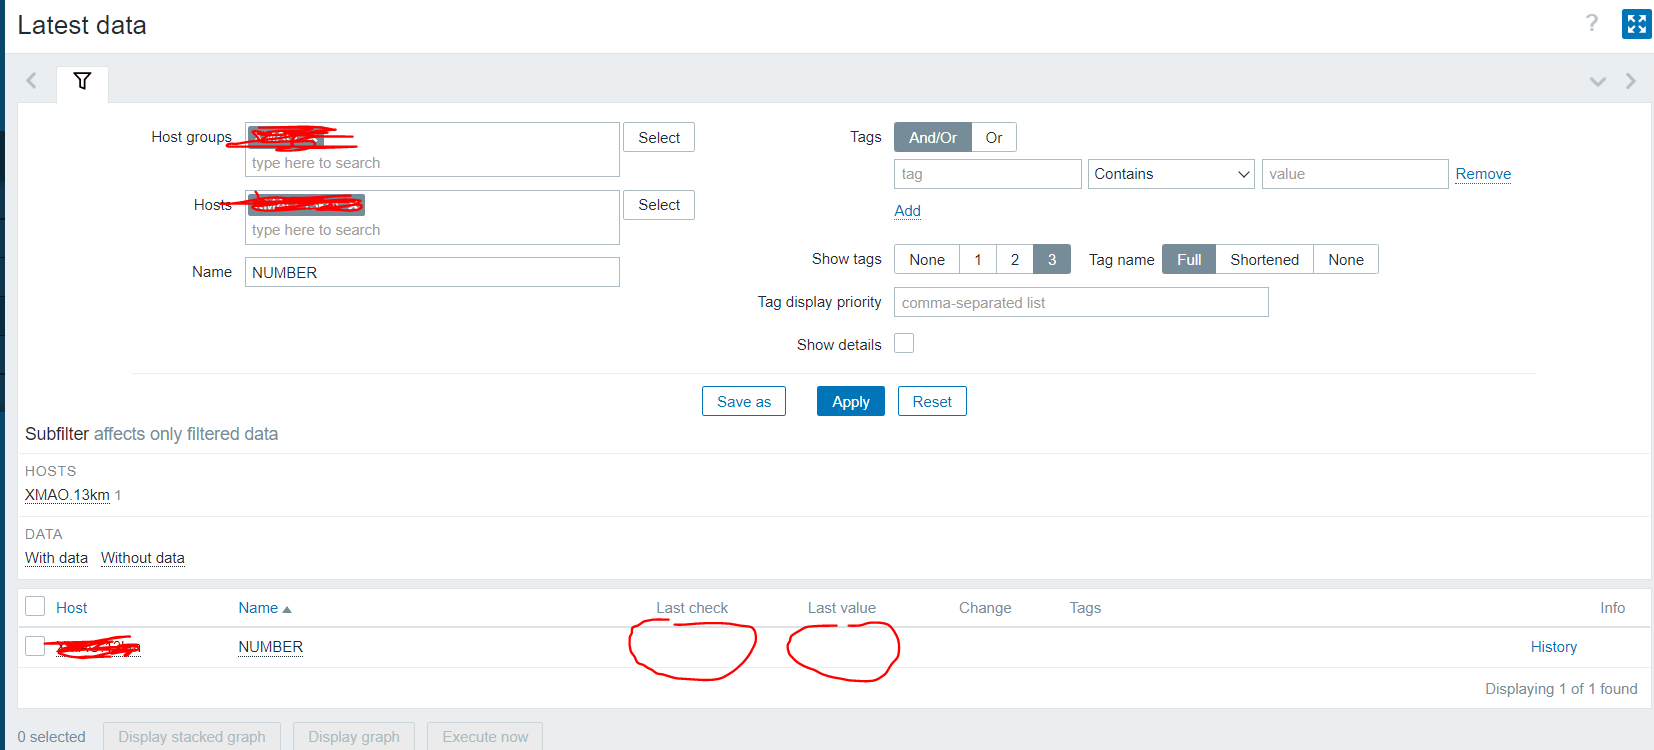Show items With data

coord(56,558)
